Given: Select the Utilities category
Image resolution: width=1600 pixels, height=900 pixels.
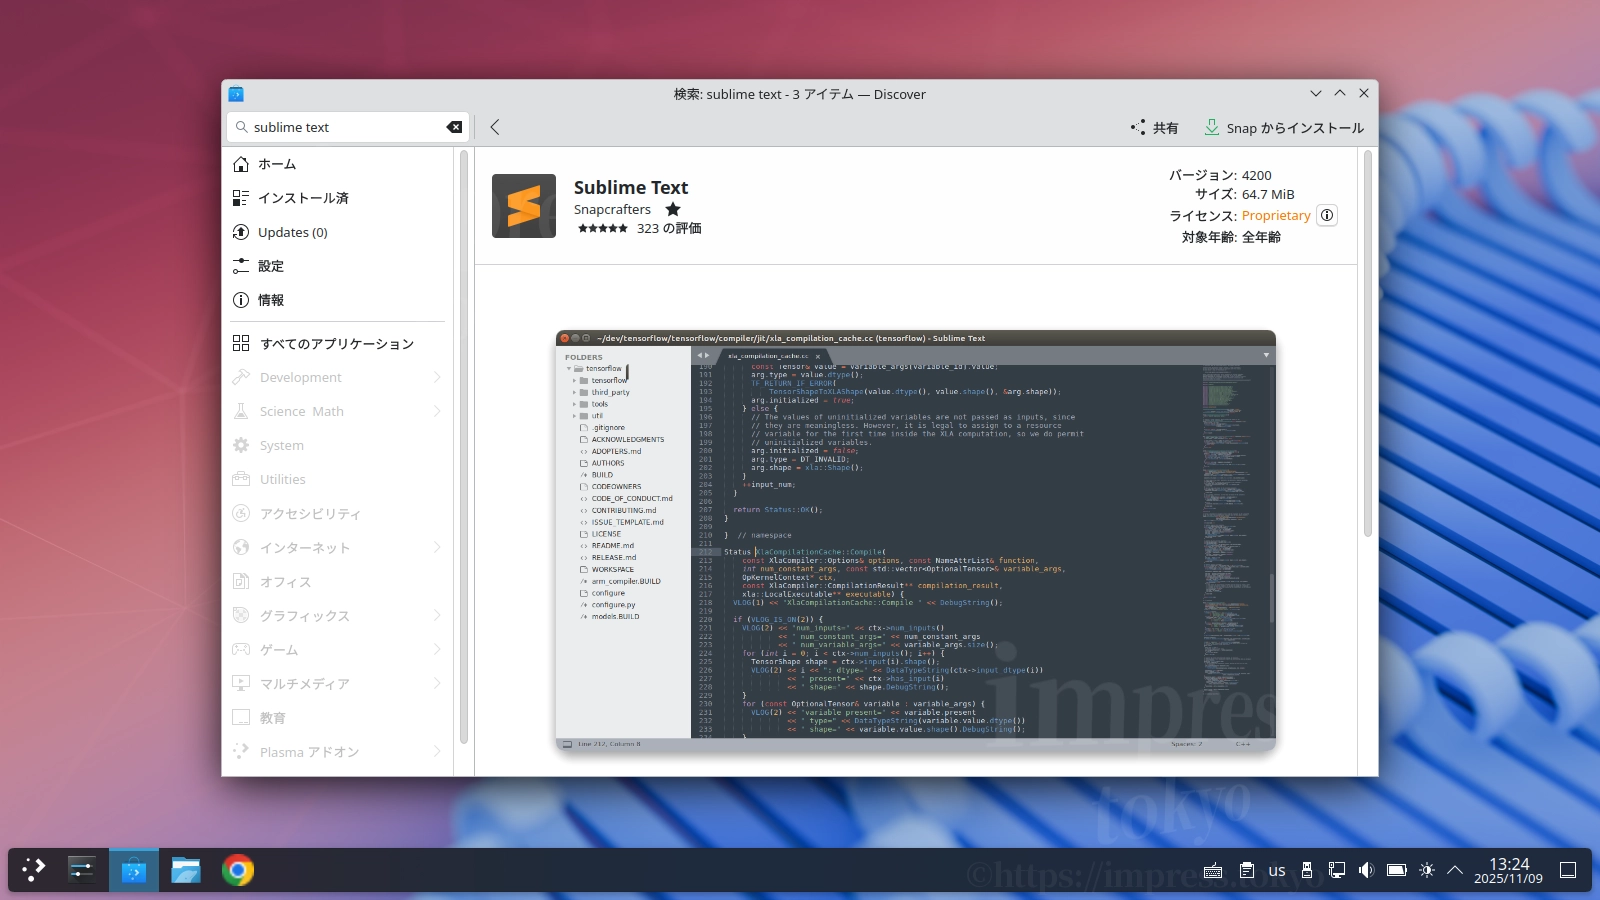Looking at the screenshot, I should 338,479.
